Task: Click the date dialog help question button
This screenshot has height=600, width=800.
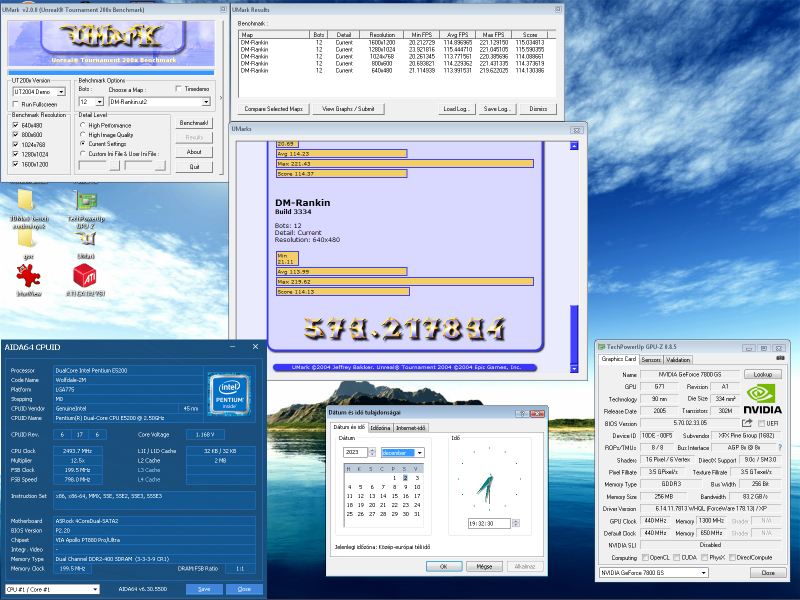Action: point(521,414)
